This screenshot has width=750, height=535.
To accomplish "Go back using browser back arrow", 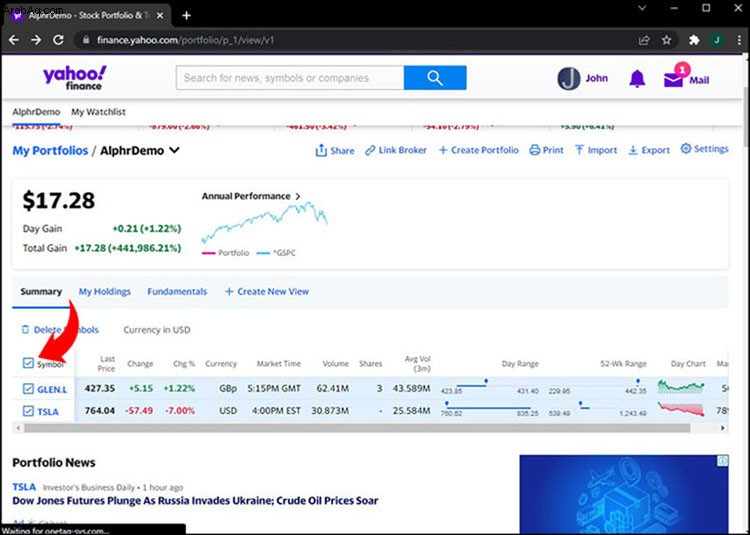I will point(14,40).
